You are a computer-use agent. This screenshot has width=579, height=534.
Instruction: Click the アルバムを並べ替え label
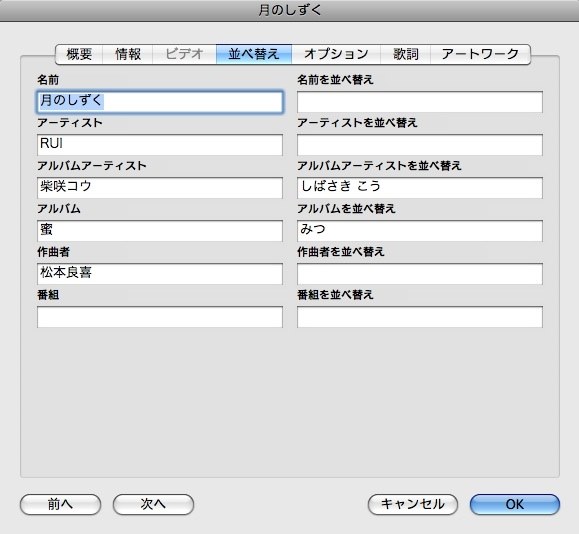[x=346, y=209]
